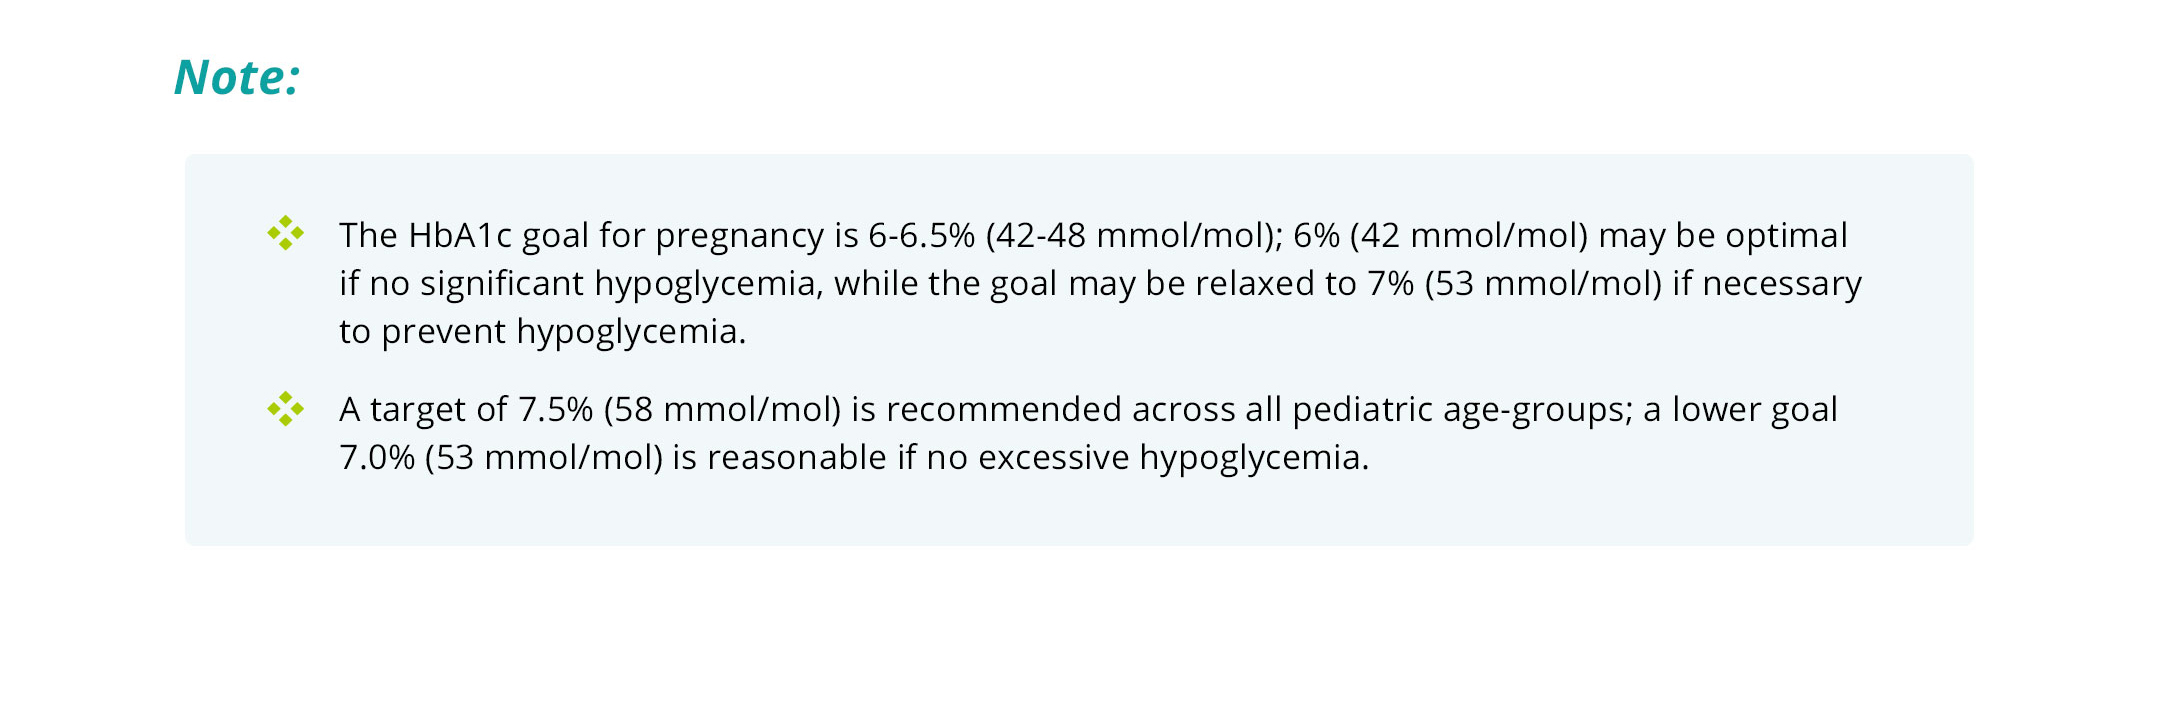Click the green diamond bullet beside the pregnancy note
The width and height of the screenshot is (2160, 727).
pyautogui.click(x=286, y=234)
